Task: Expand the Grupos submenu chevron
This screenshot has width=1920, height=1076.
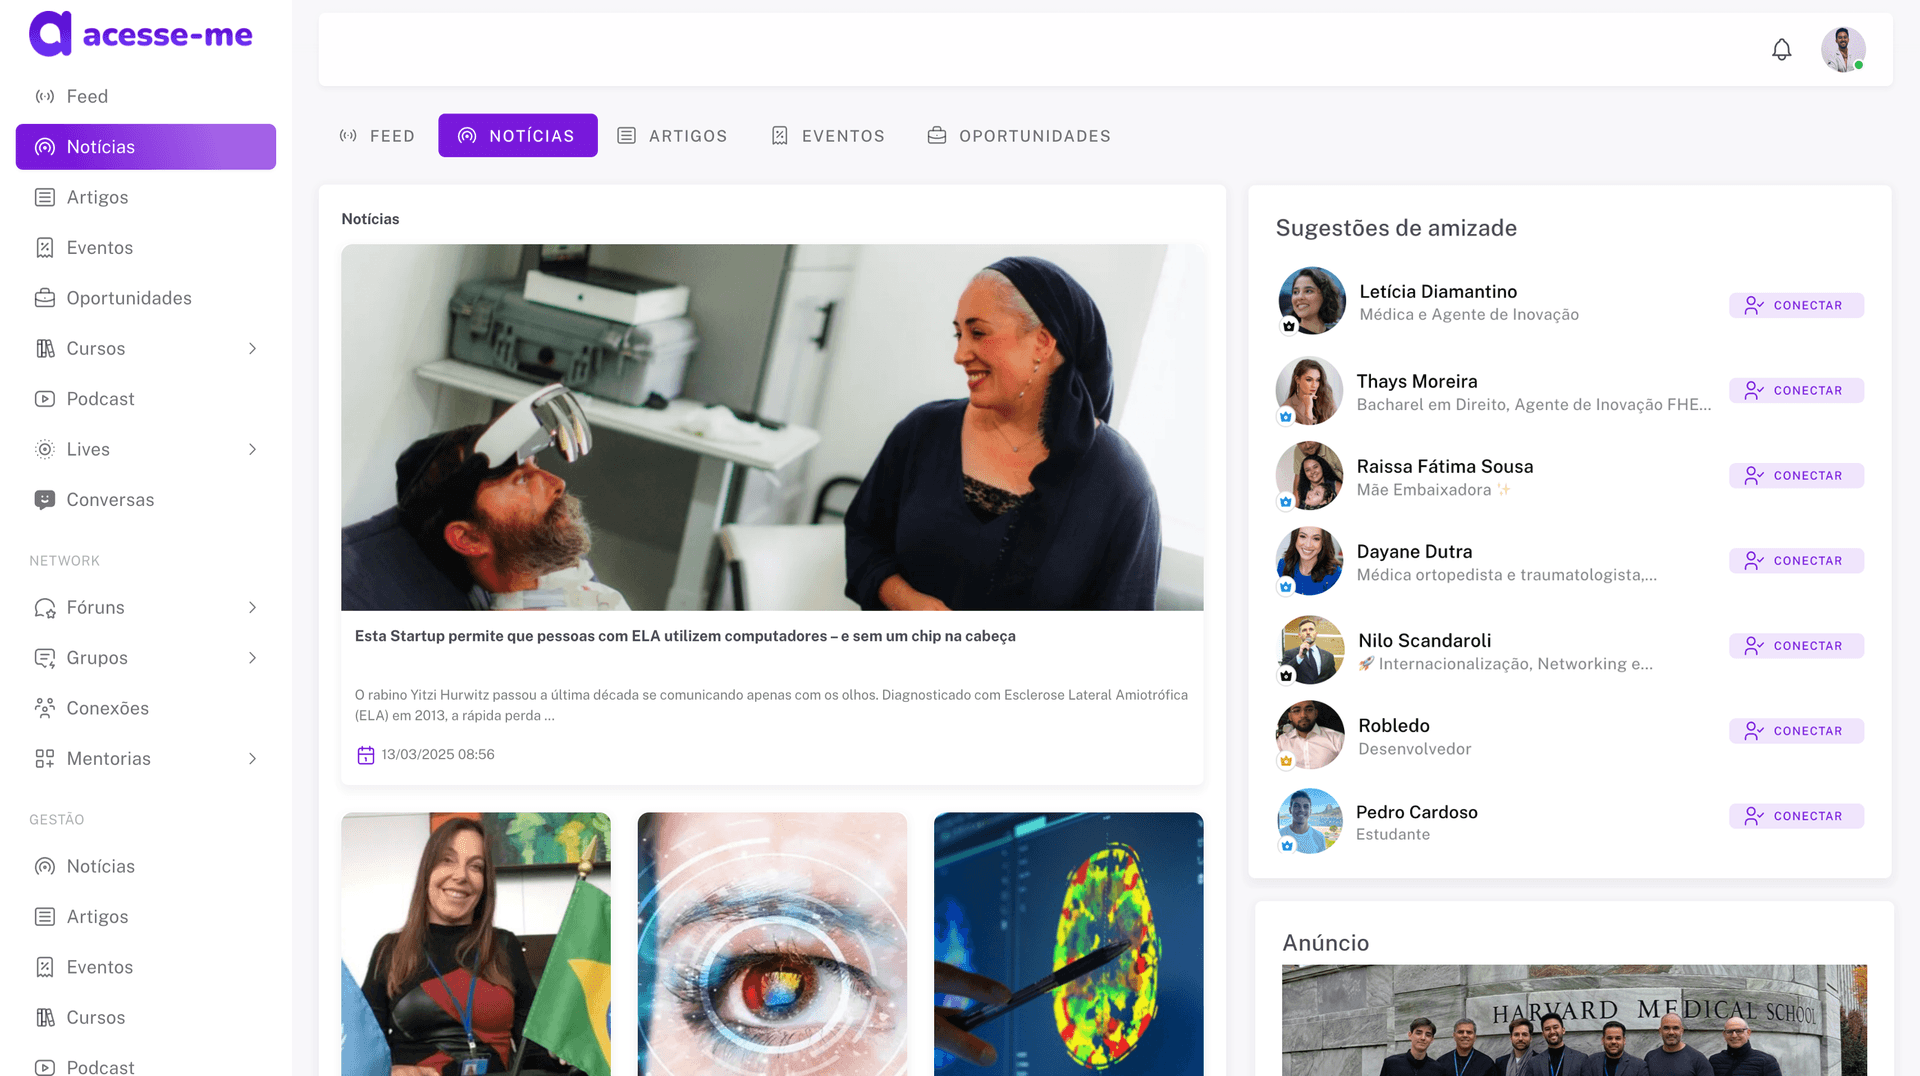Action: point(252,658)
